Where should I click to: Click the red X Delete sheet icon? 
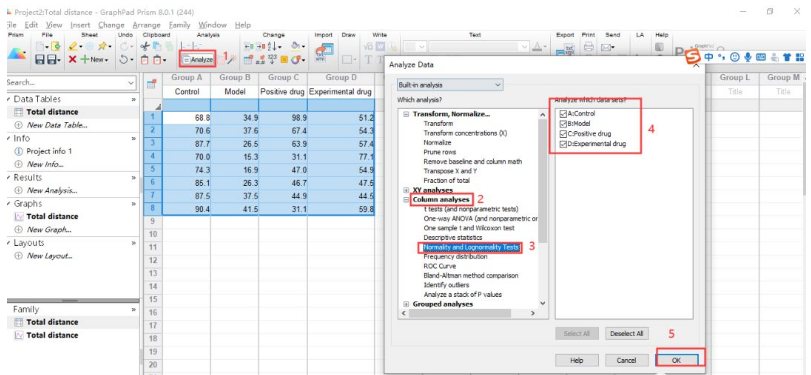click(72, 60)
